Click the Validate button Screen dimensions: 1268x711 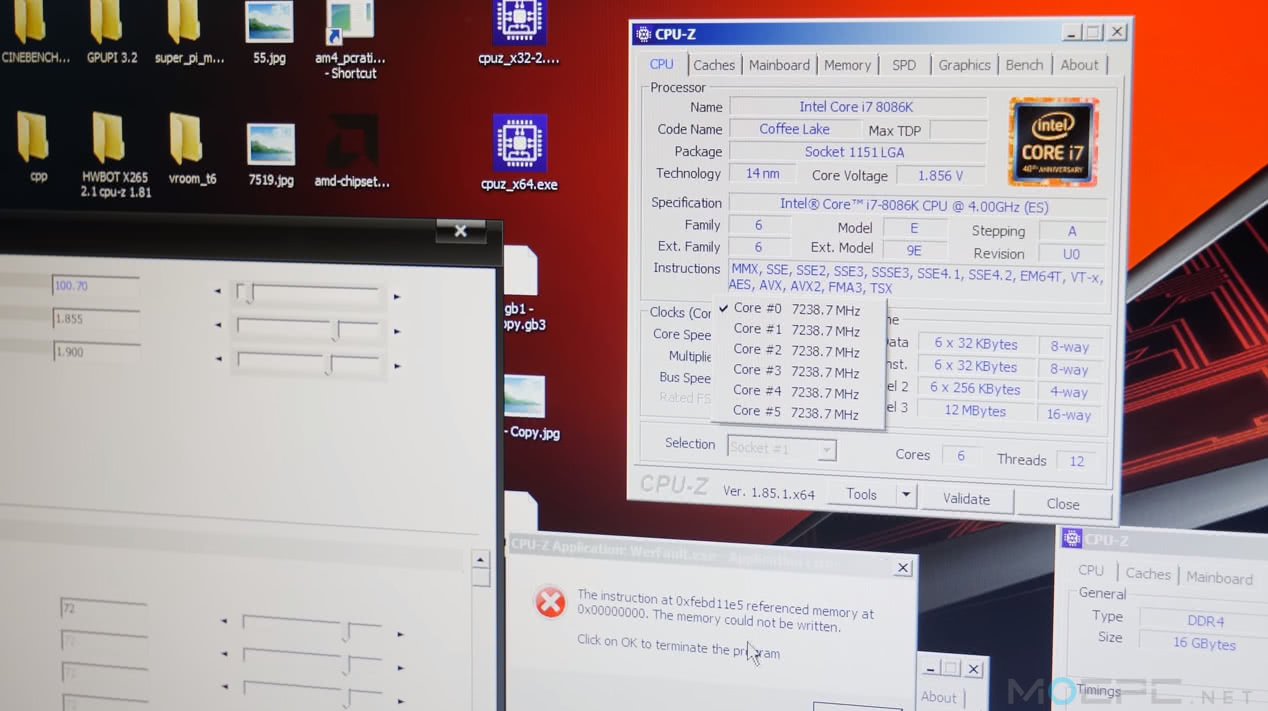(x=966, y=499)
